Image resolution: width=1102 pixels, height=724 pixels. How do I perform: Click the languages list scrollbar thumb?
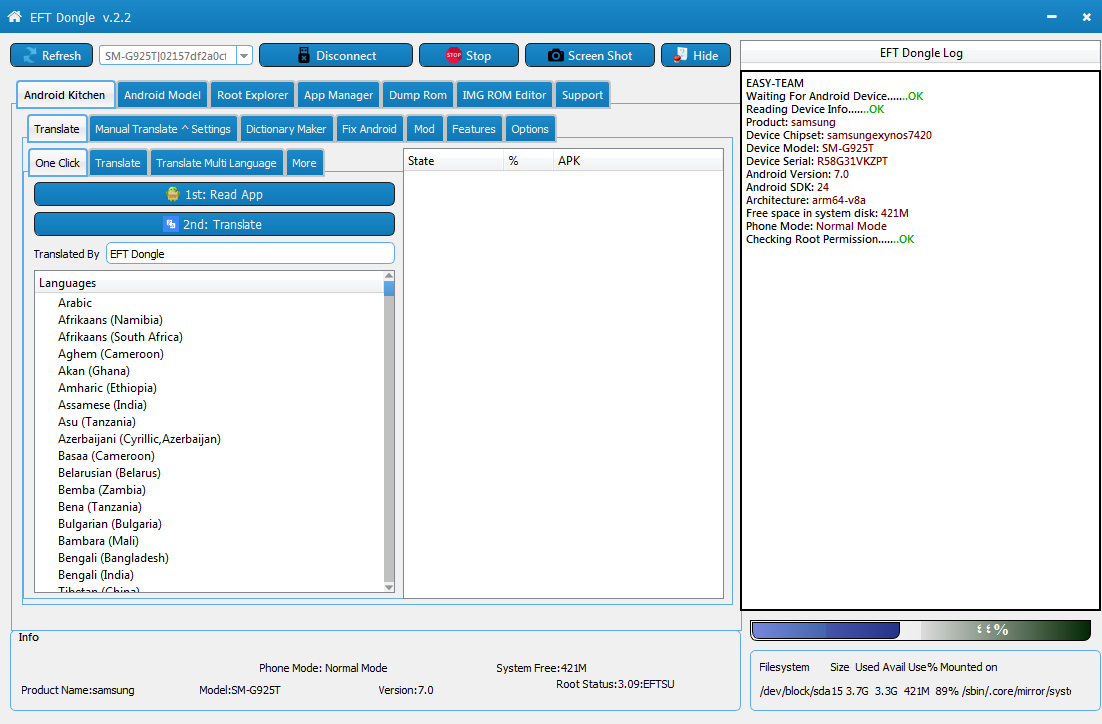pos(389,288)
